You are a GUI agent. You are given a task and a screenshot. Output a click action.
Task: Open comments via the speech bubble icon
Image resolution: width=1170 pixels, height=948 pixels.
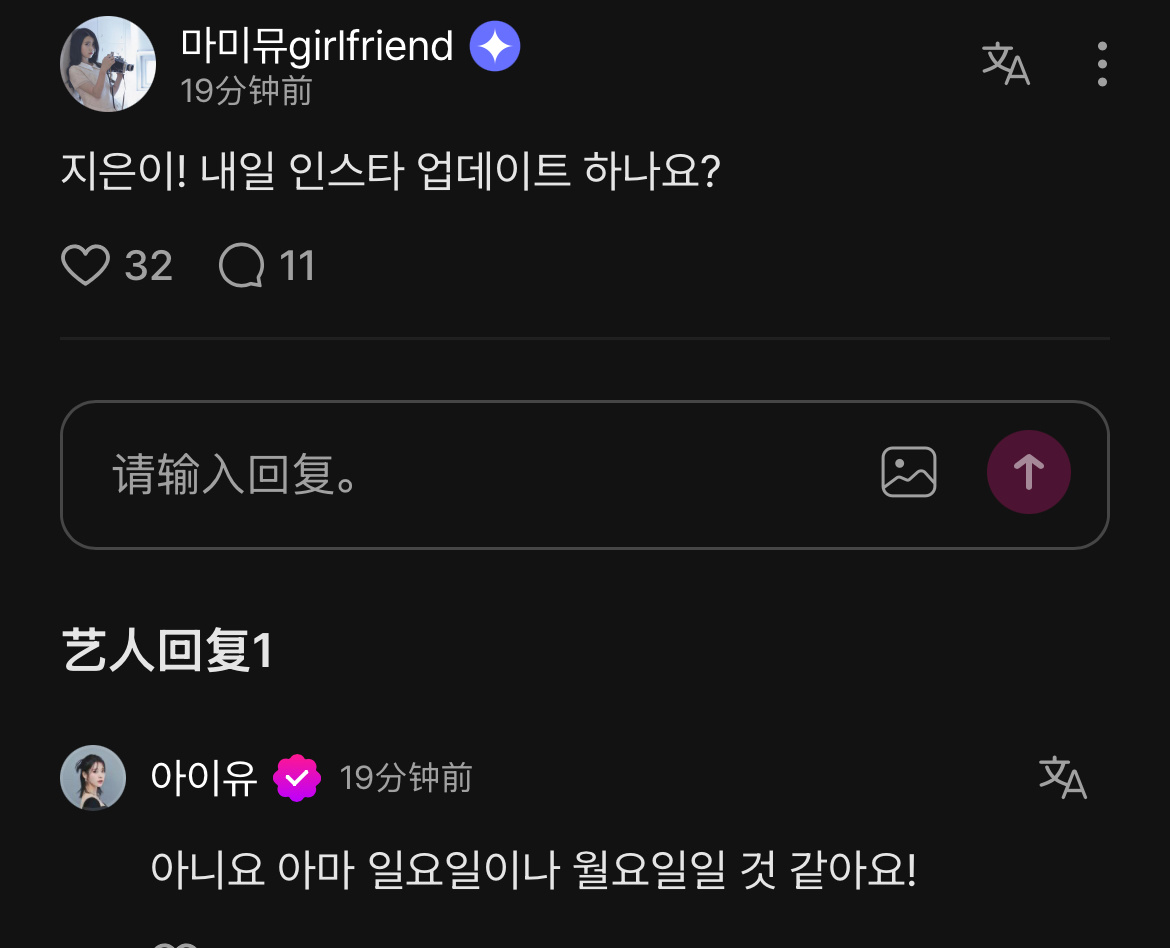point(241,264)
